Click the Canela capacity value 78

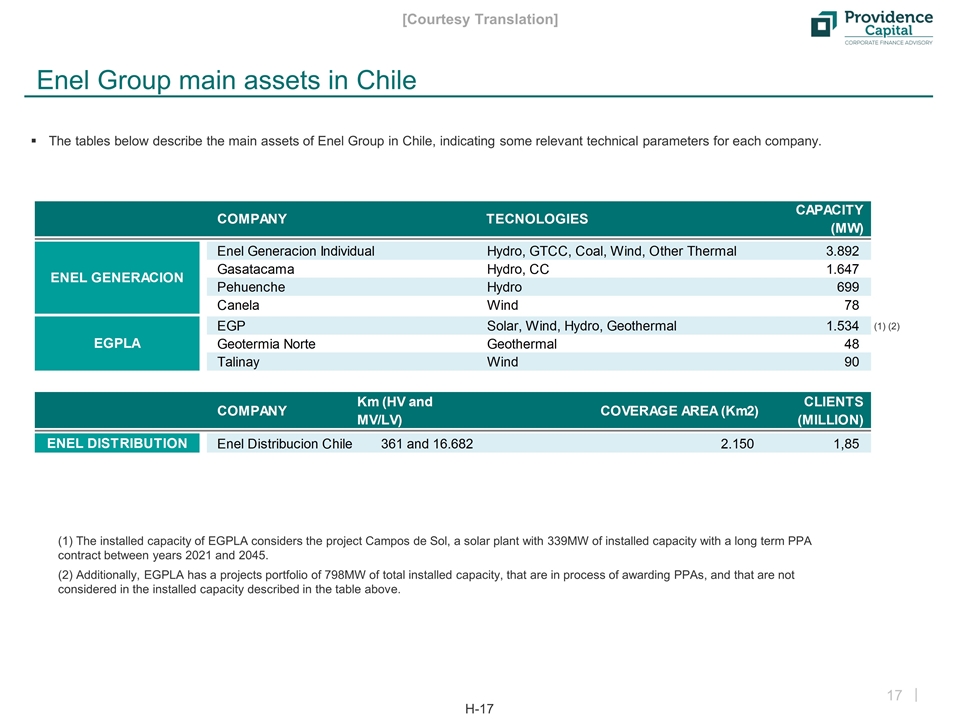(x=850, y=305)
